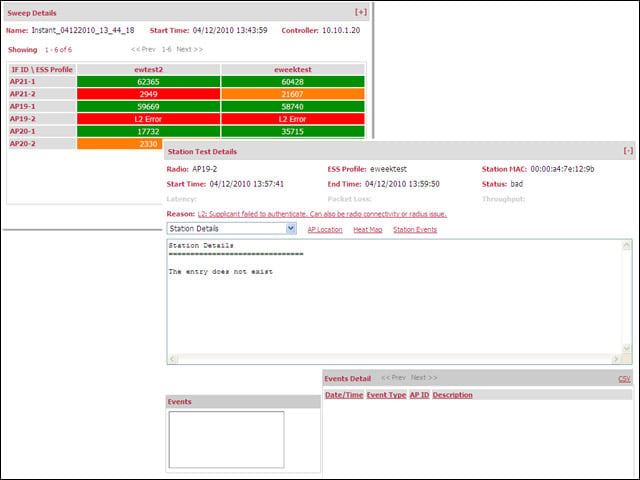640x480 pixels.
Task: Click the ewtest2 column header
Action: point(149,69)
